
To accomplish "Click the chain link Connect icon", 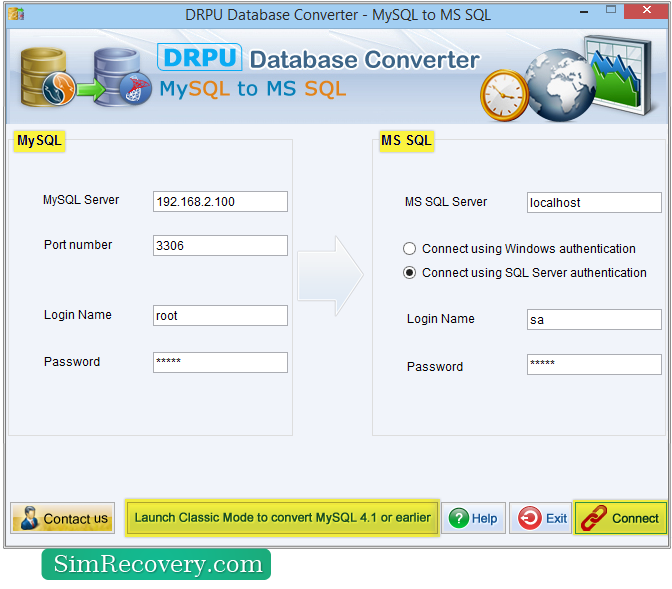I will click(x=594, y=518).
